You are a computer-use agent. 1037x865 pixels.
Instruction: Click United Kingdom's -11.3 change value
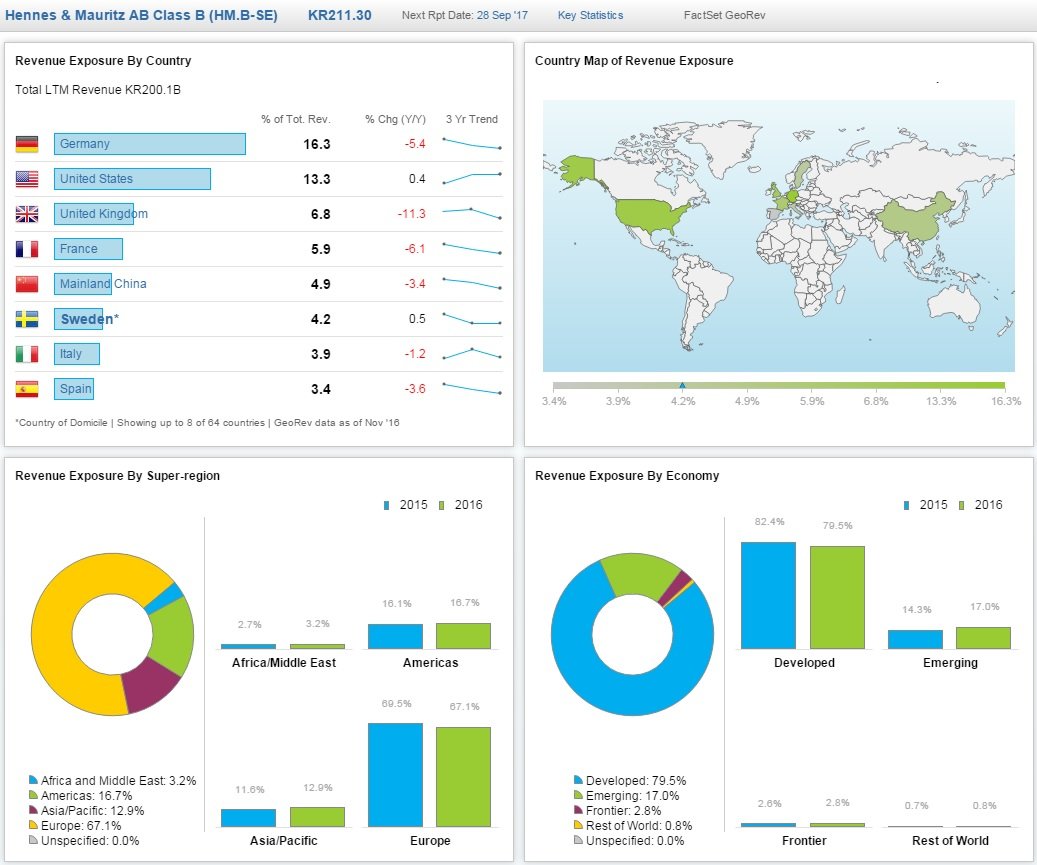coord(411,214)
